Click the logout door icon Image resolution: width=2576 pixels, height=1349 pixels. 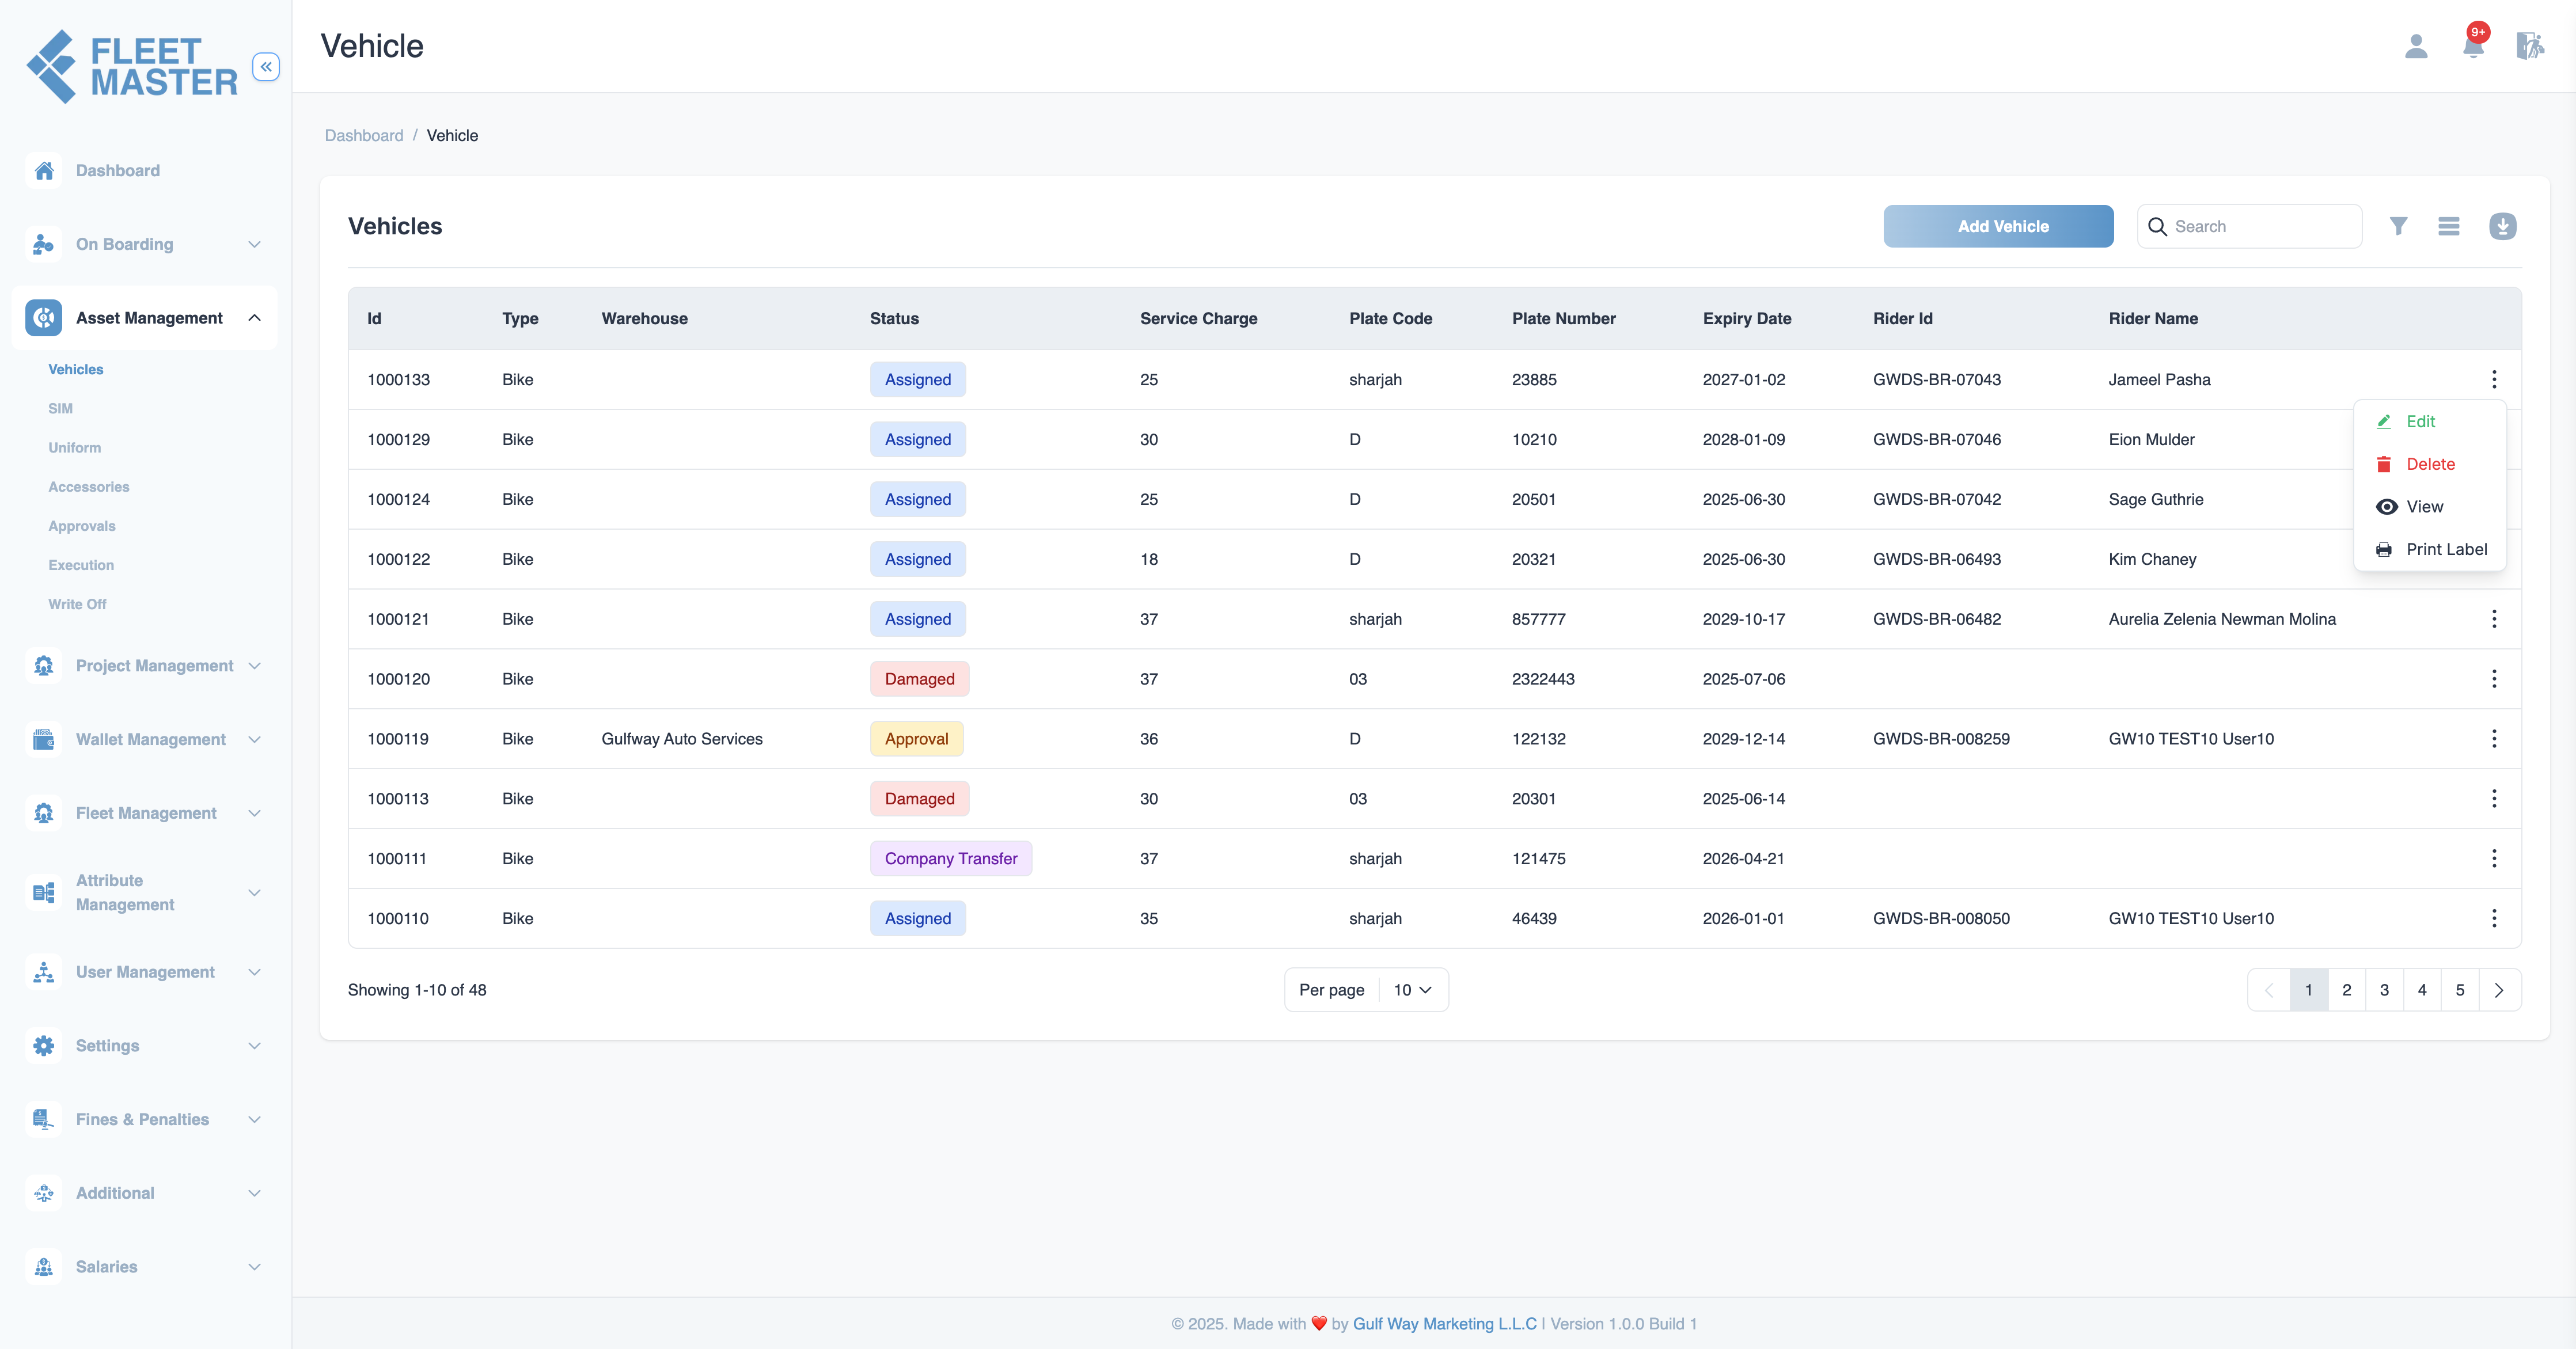[2530, 46]
